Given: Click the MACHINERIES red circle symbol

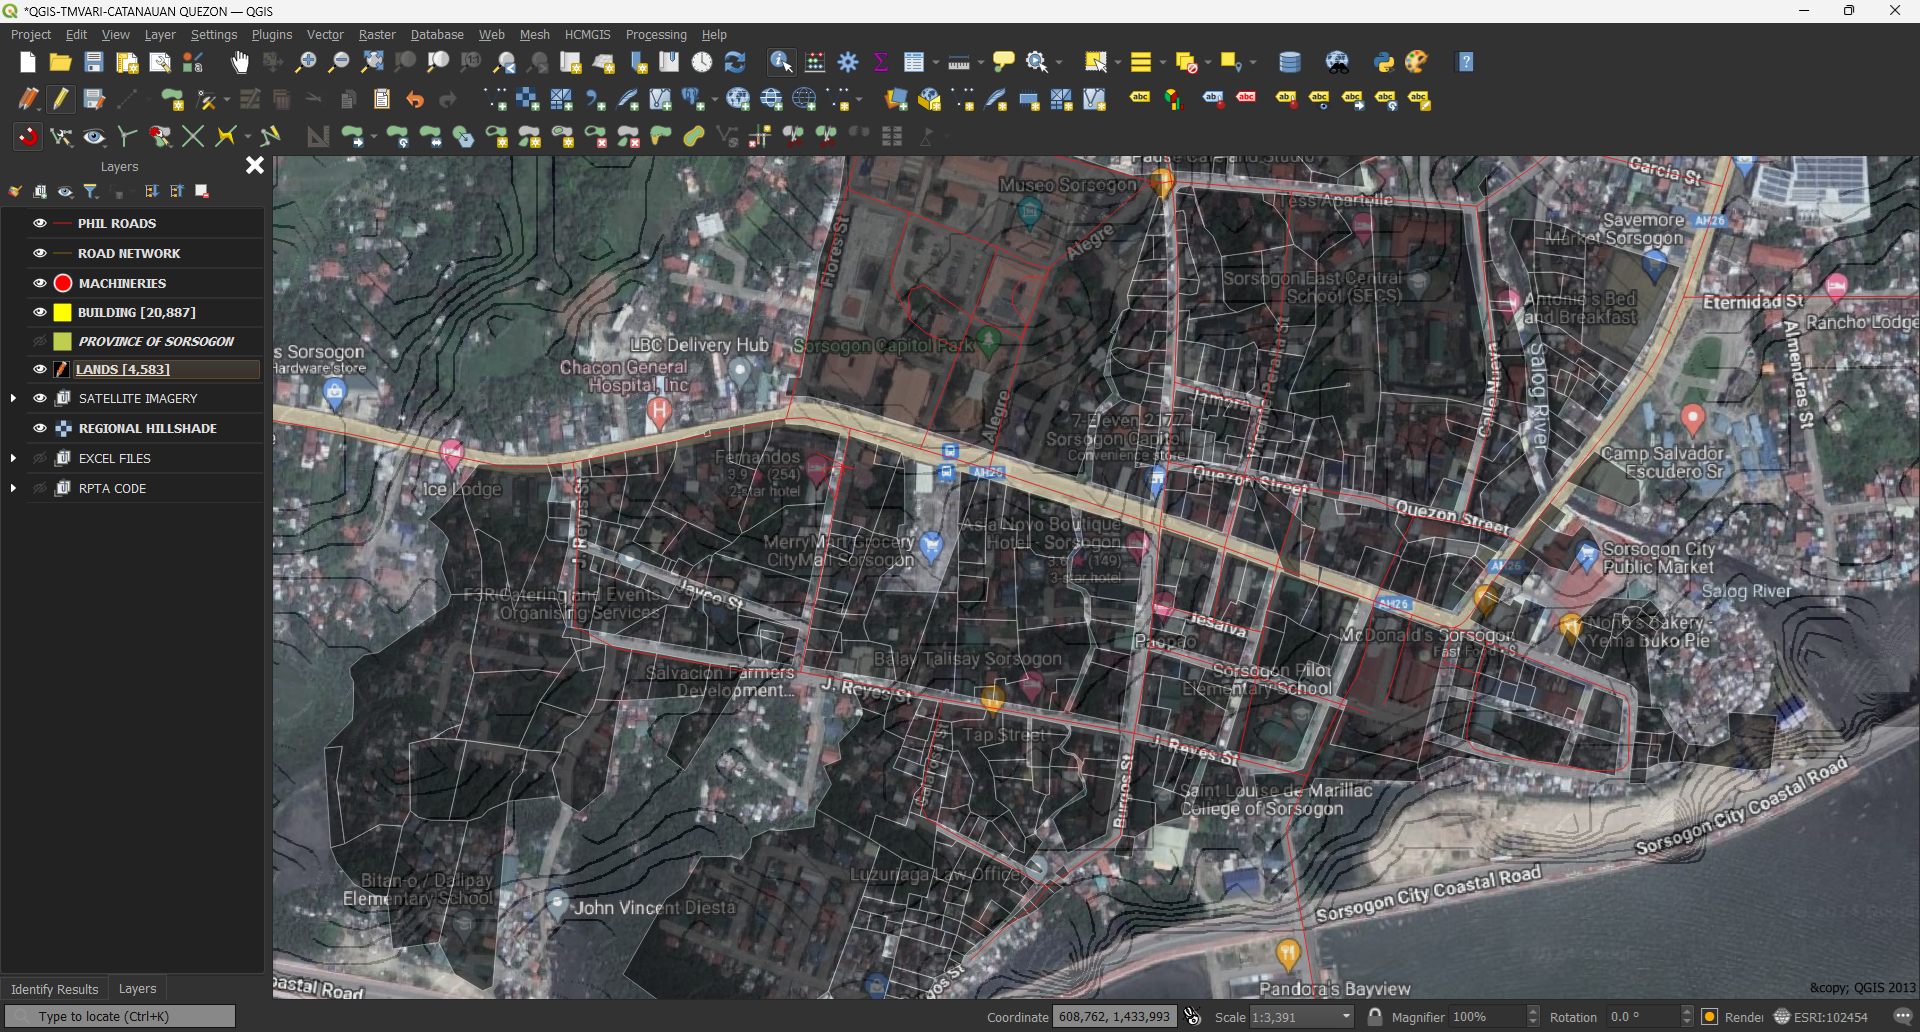Looking at the screenshot, I should point(61,282).
